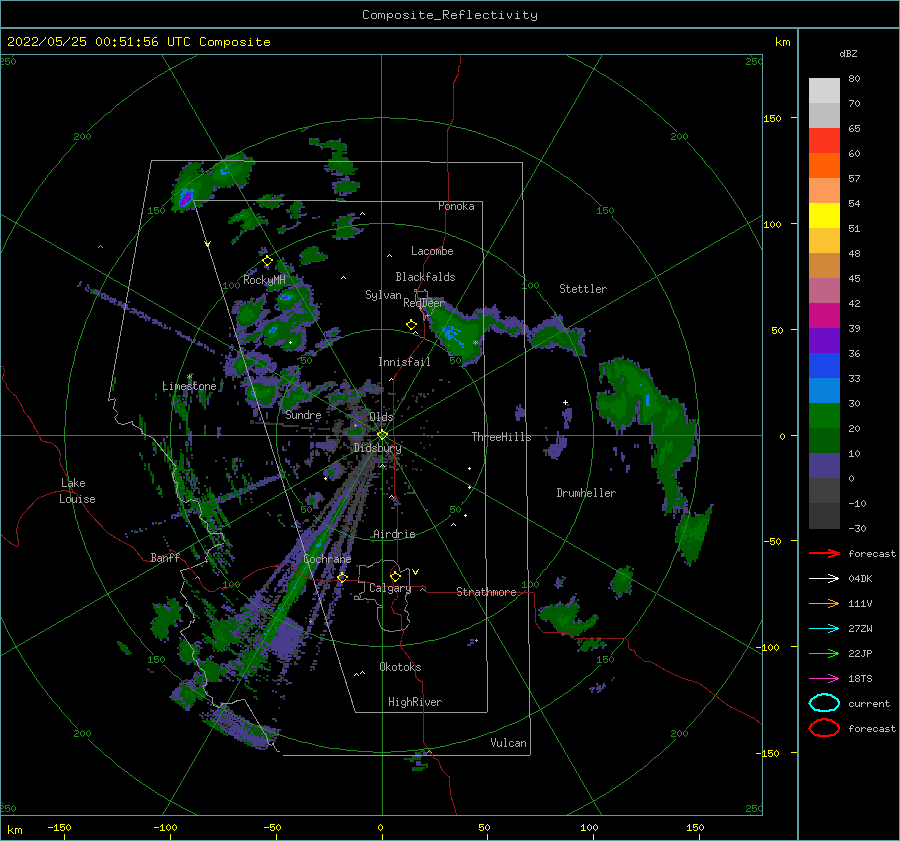Click the current legend label
Image resolution: width=900 pixels, height=841 pixels.
point(869,703)
